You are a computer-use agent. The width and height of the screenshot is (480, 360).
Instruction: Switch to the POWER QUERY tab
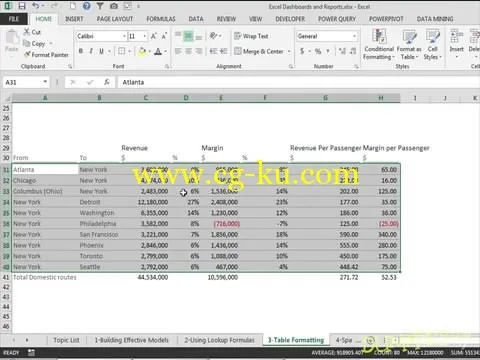coord(337,19)
